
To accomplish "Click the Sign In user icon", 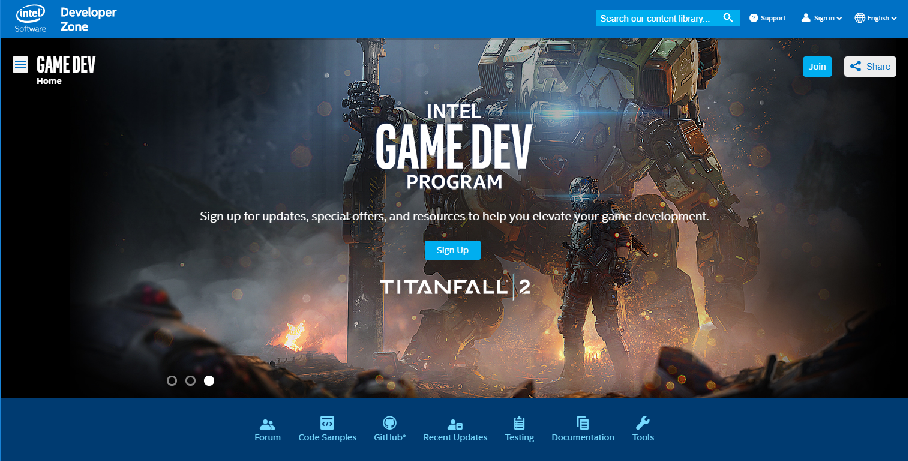I will click(x=806, y=18).
